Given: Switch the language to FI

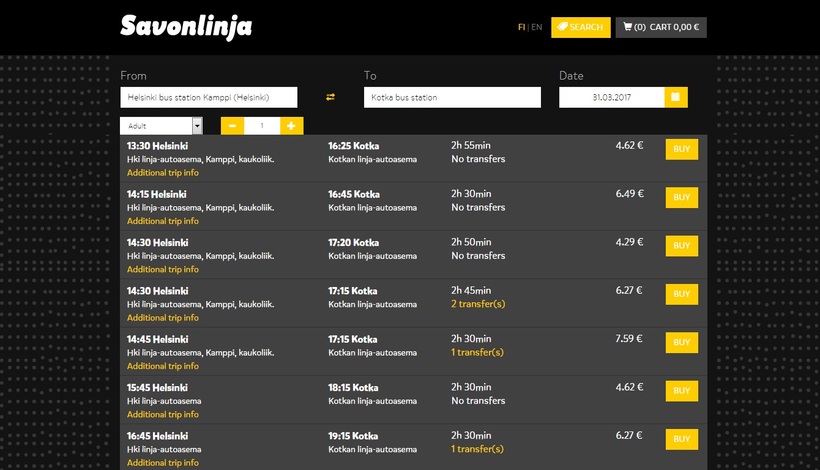Looking at the screenshot, I should 521,27.
